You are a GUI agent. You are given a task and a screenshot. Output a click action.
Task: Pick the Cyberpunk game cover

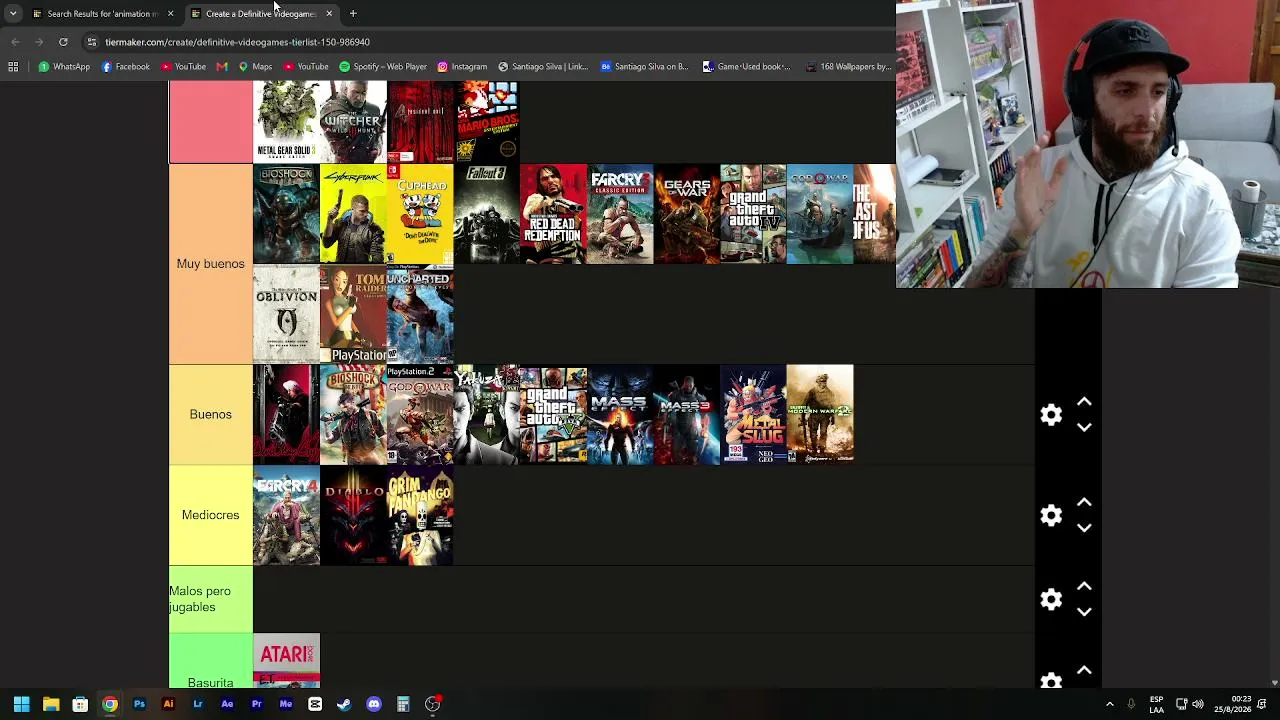[353, 214]
